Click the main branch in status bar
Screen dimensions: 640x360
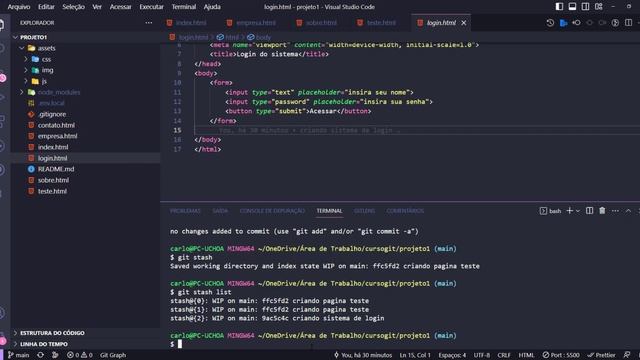18,355
